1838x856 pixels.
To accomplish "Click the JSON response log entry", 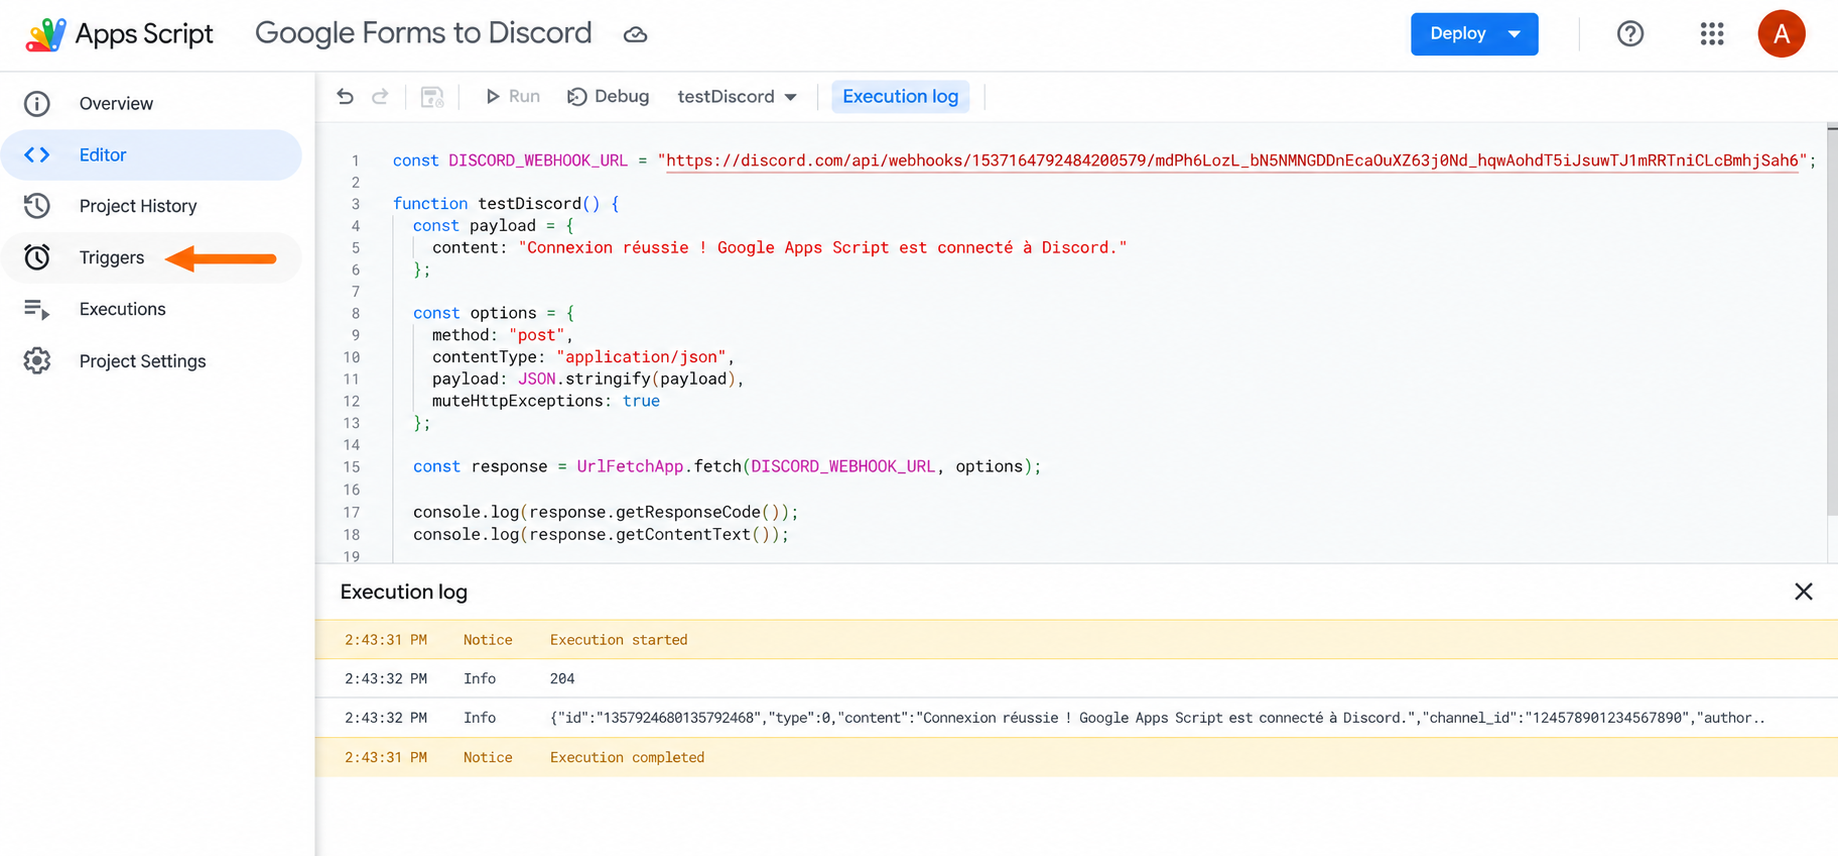I will 1076,718.
